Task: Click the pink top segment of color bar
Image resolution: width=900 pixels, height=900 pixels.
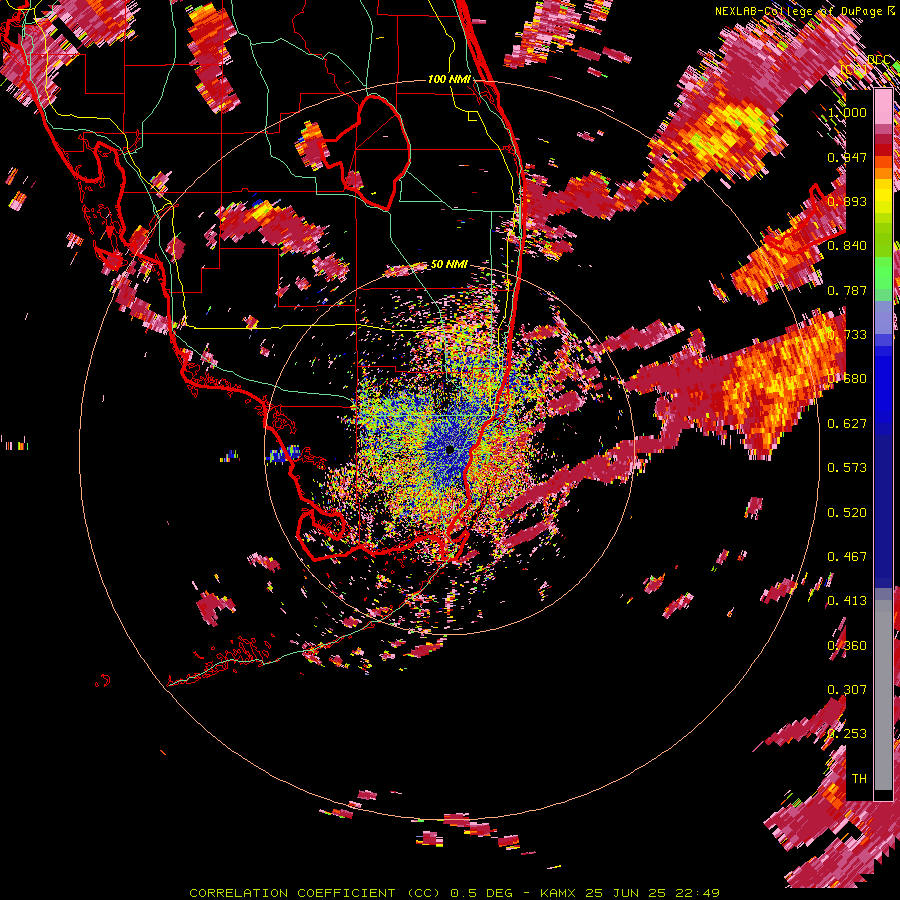Action: 883,106
